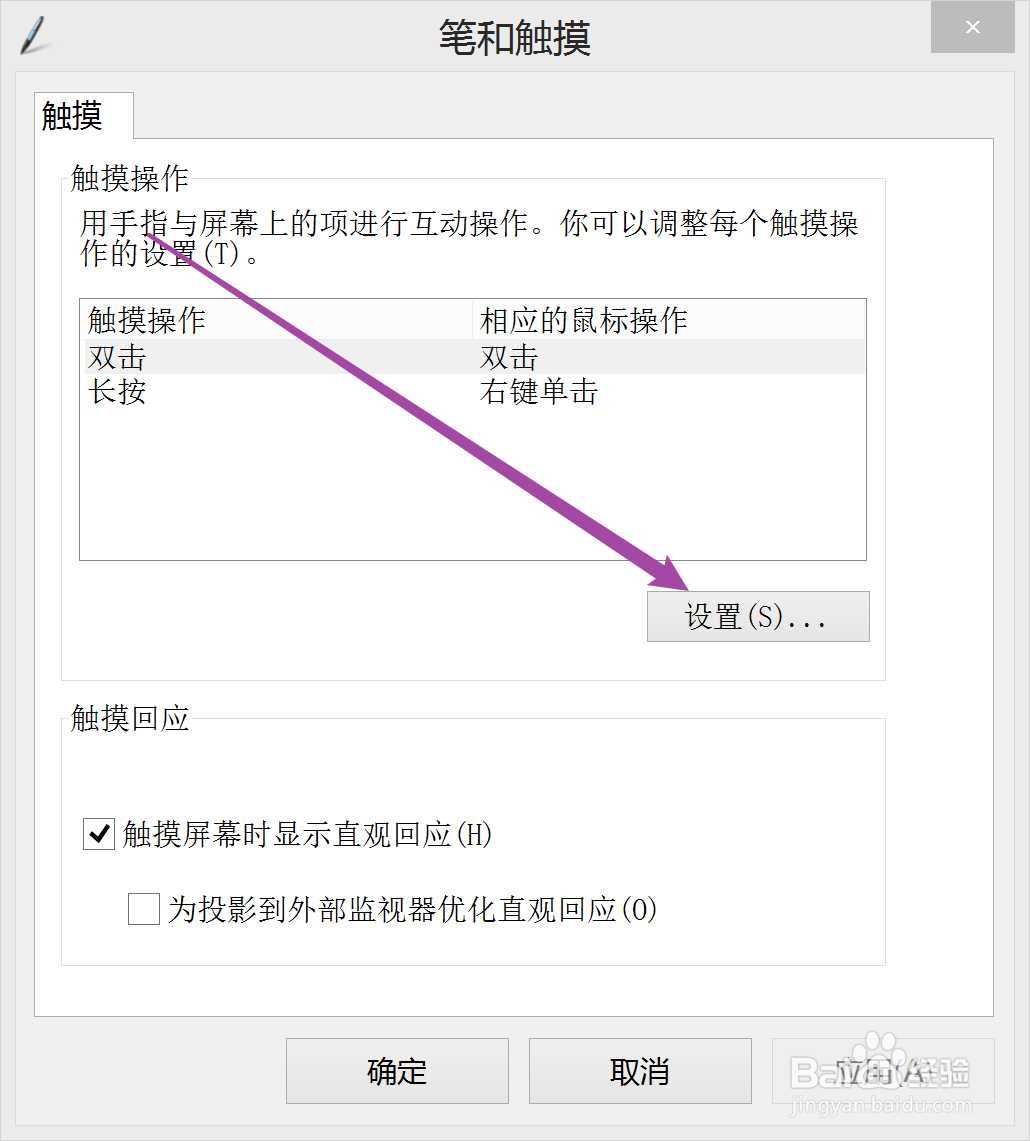This screenshot has width=1030, height=1141.
Task: Open the 设置(S)... button
Action: click(x=758, y=616)
